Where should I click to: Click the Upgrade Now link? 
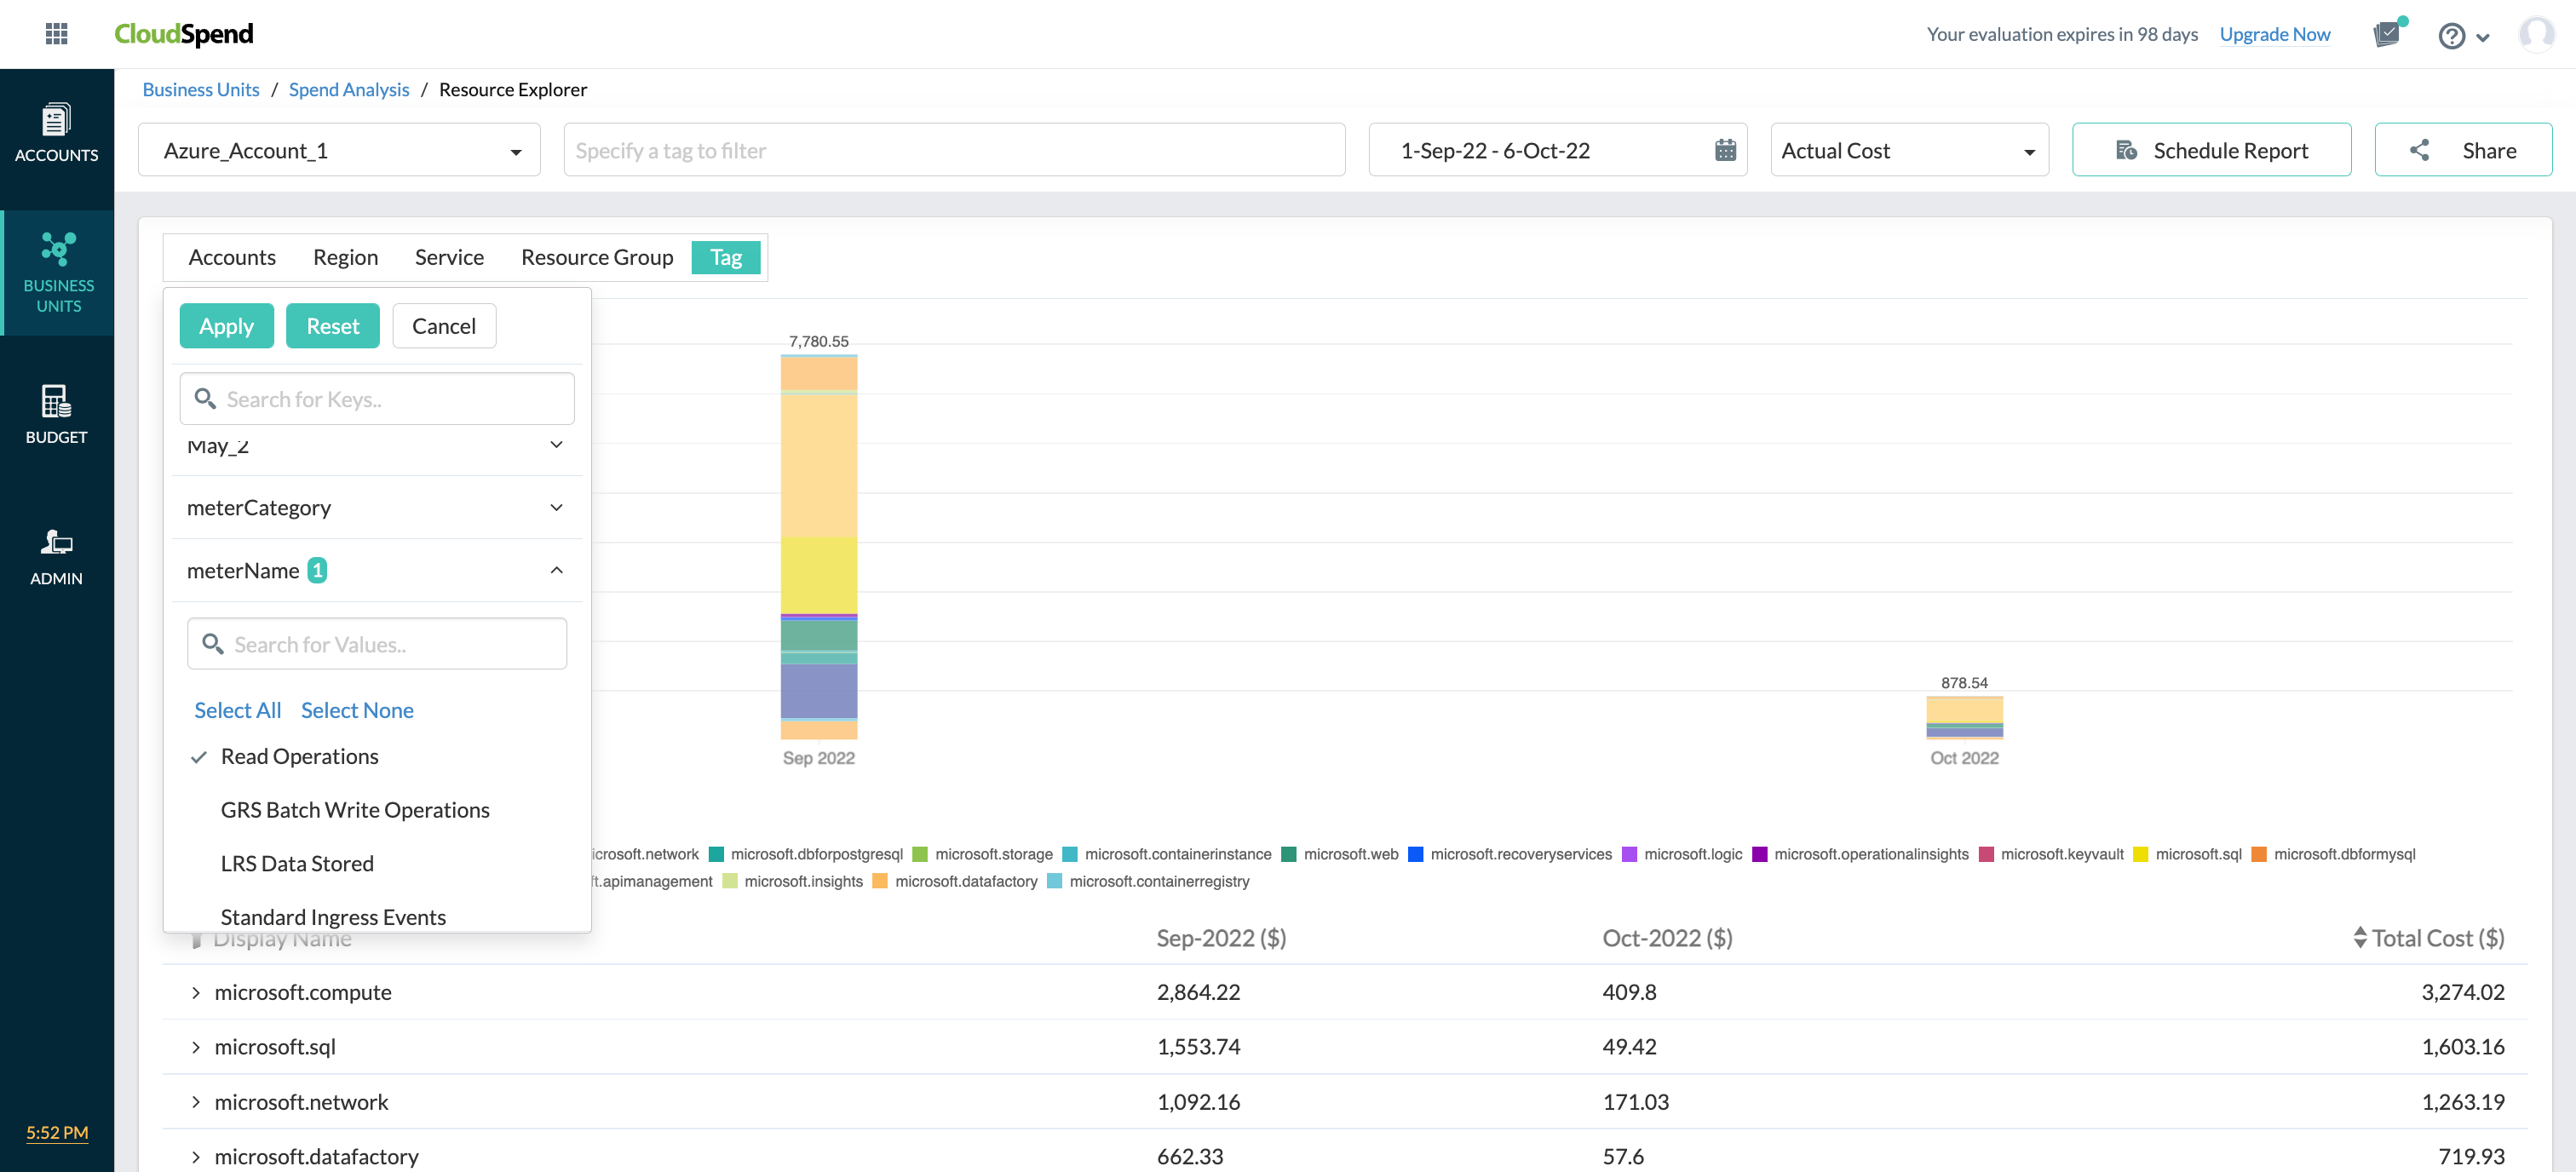point(2275,33)
